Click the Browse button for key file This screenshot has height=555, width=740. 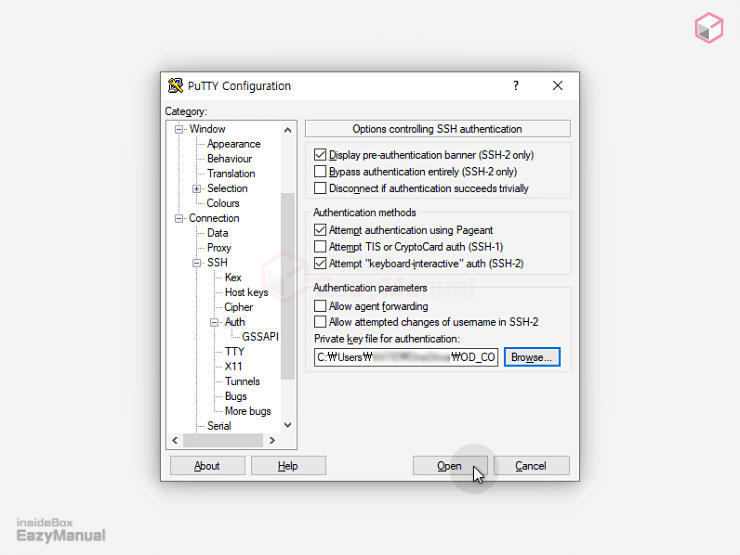(532, 357)
